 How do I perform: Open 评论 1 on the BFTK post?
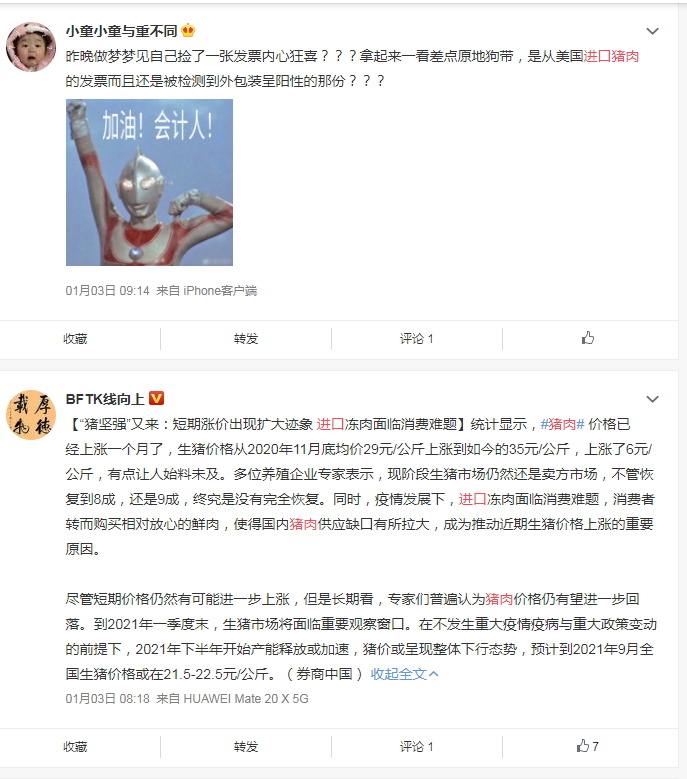point(417,746)
